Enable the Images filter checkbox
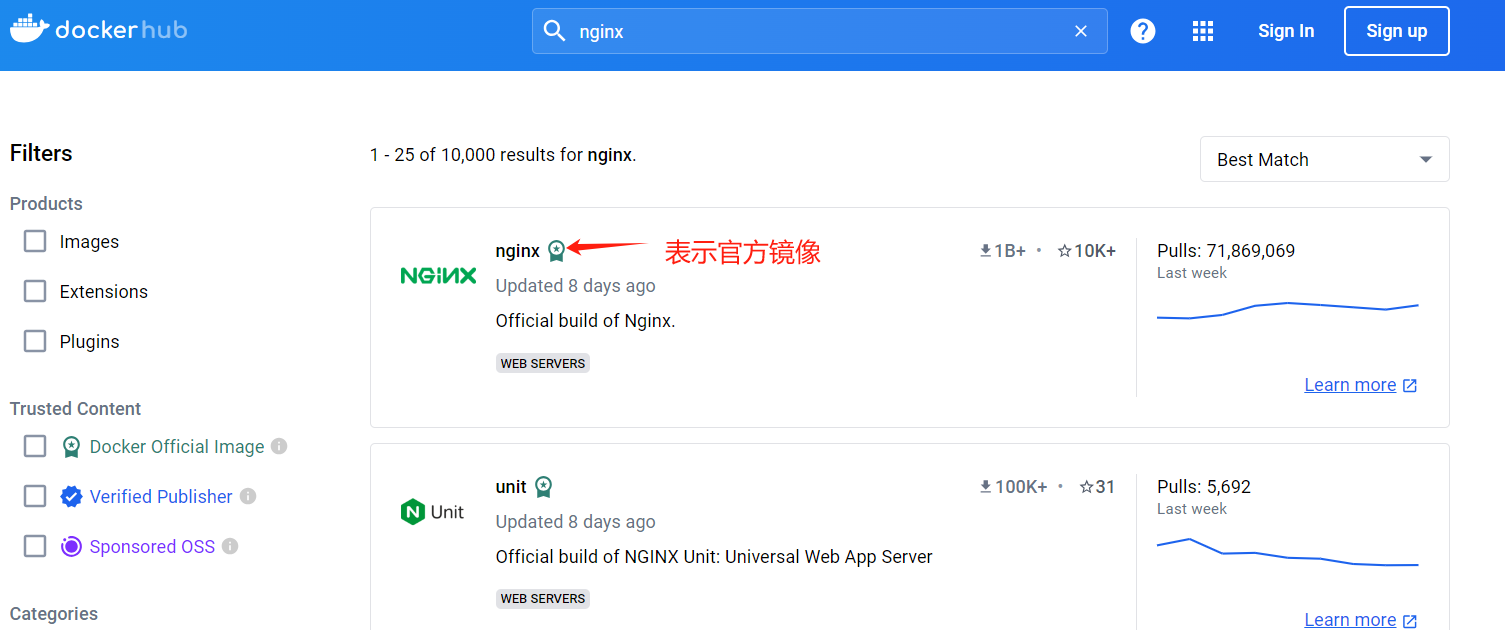 pyautogui.click(x=35, y=241)
